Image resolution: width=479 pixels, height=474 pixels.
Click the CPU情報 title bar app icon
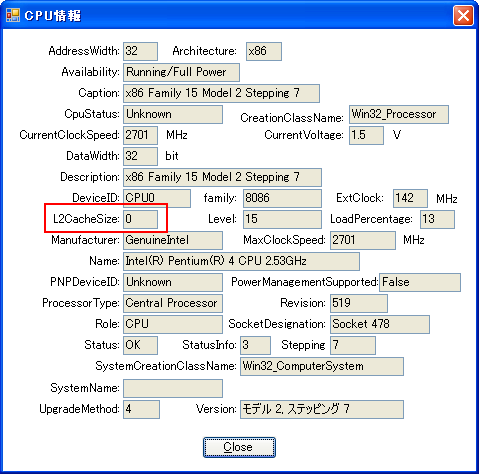point(13,15)
